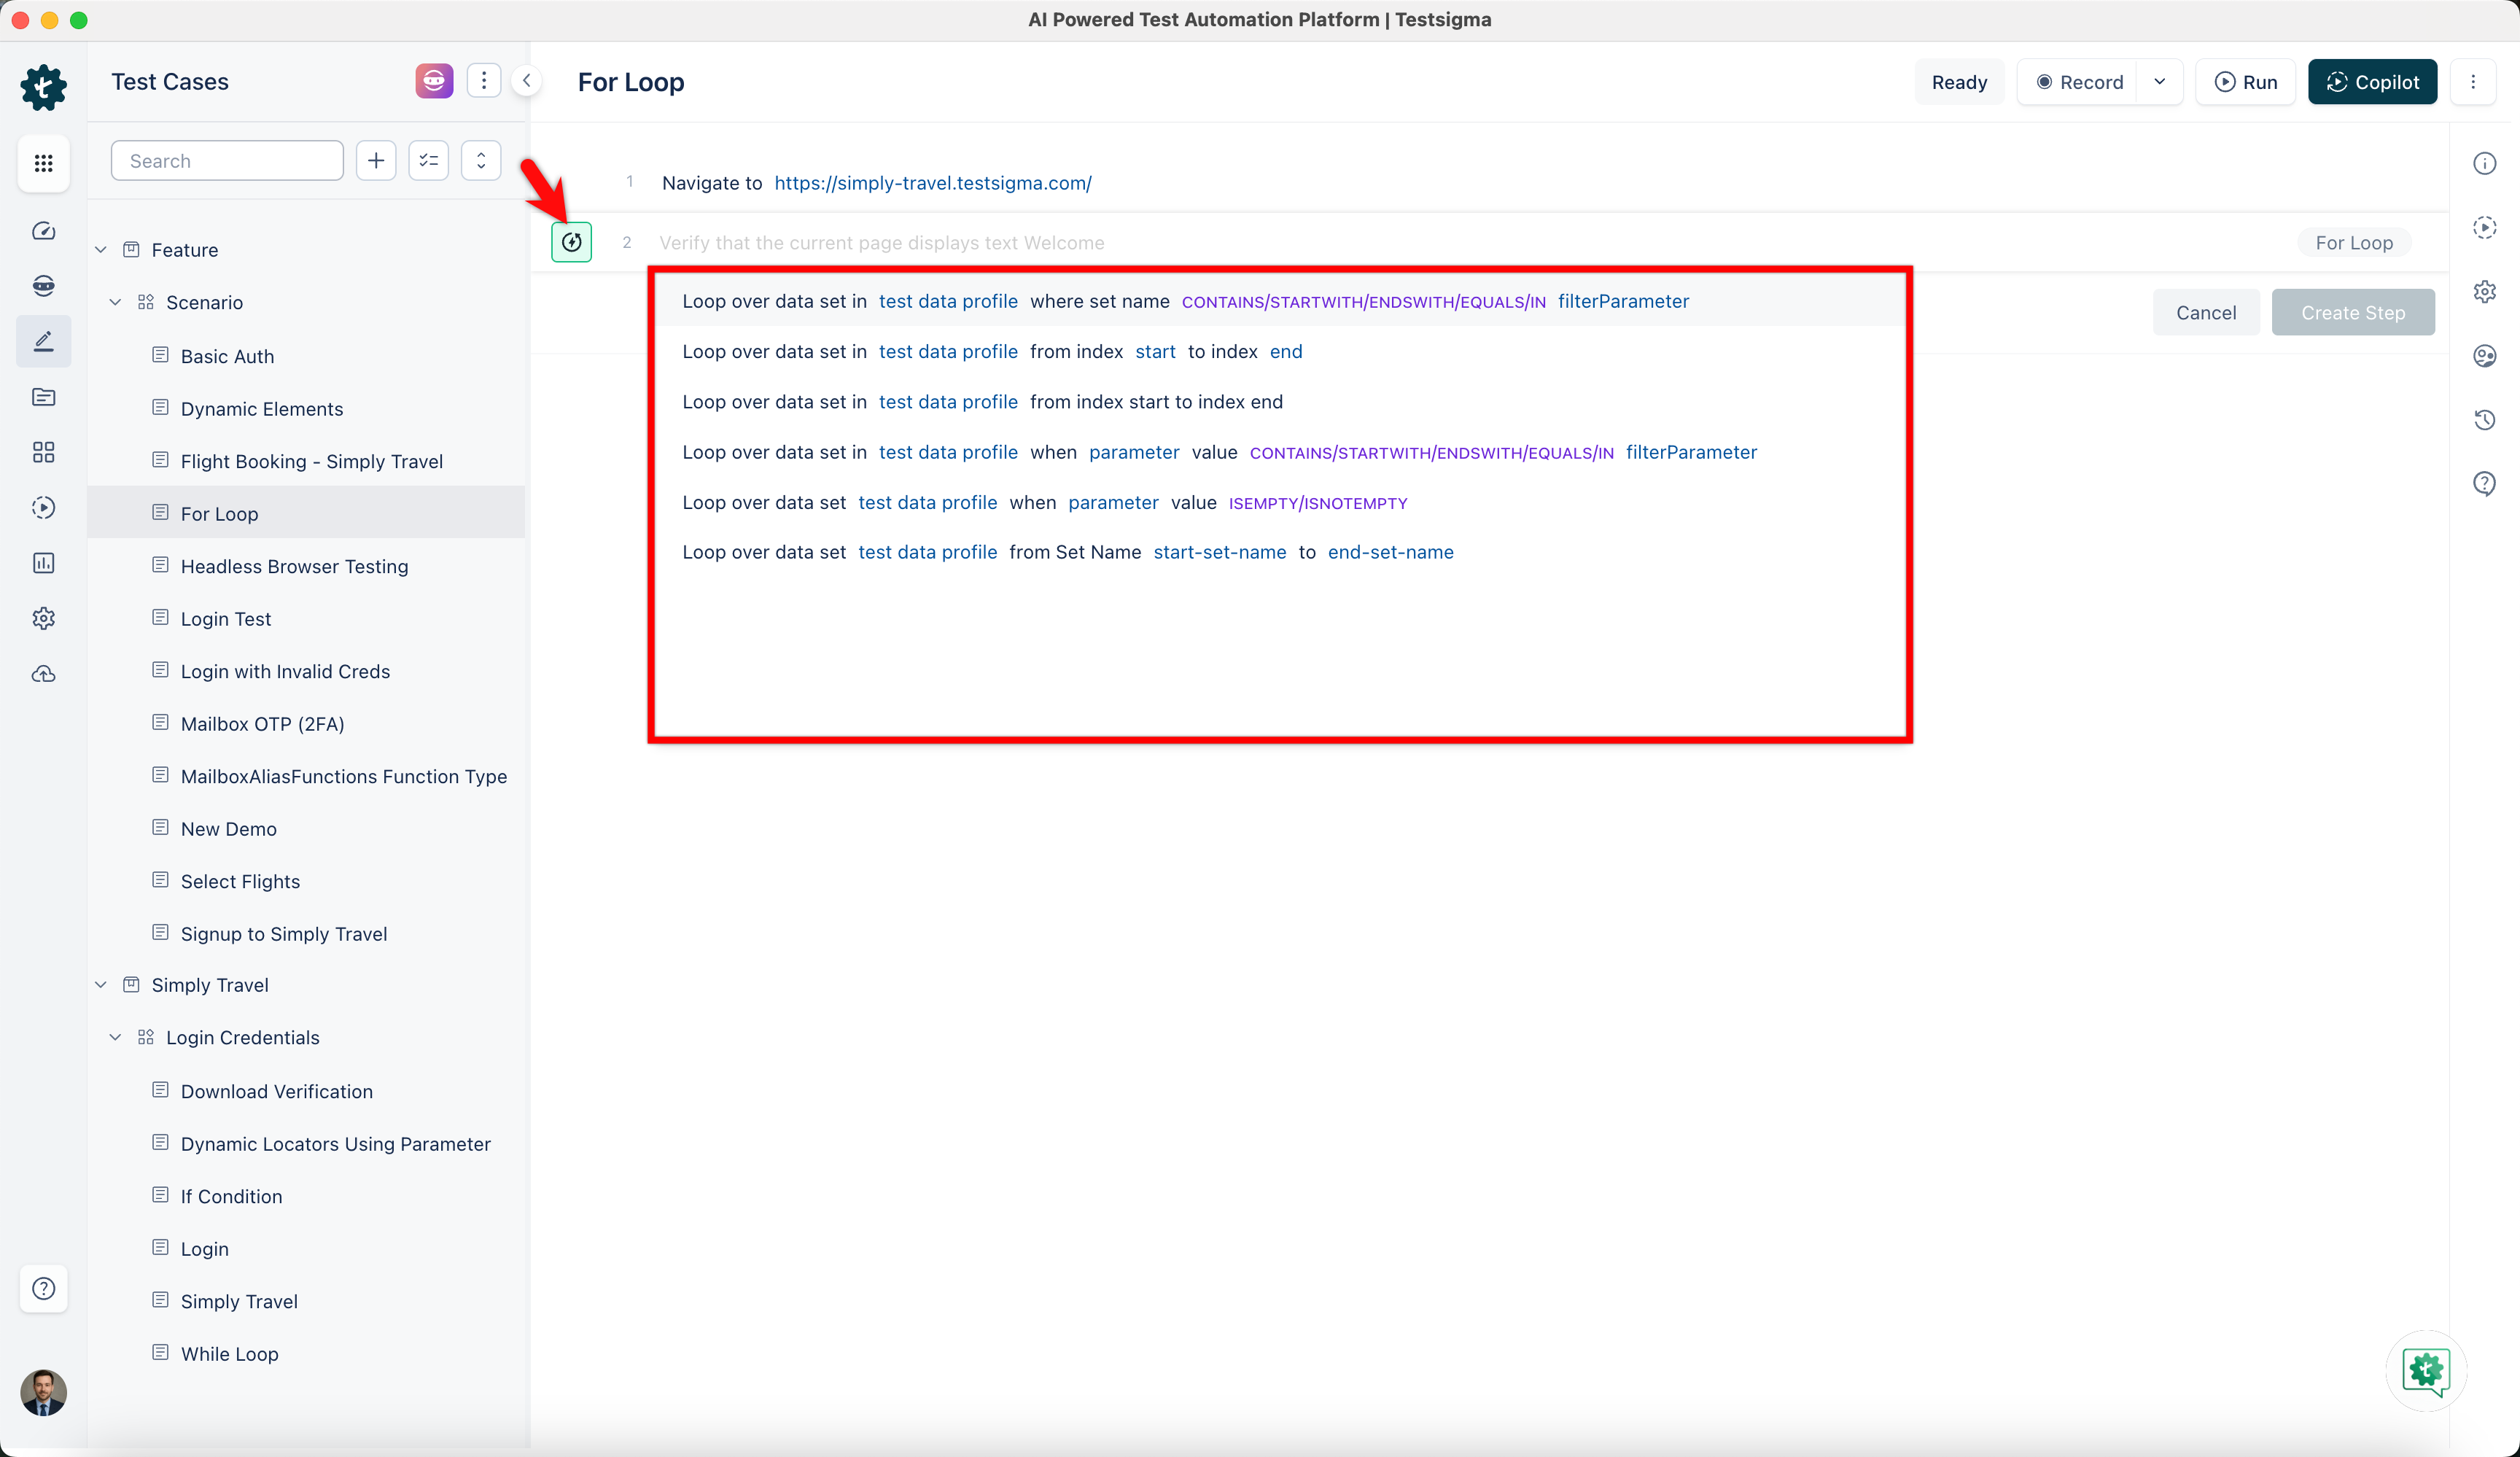Image resolution: width=2520 pixels, height=1457 pixels.
Task: Open settings gear icon in left sidebar
Action: (43, 618)
